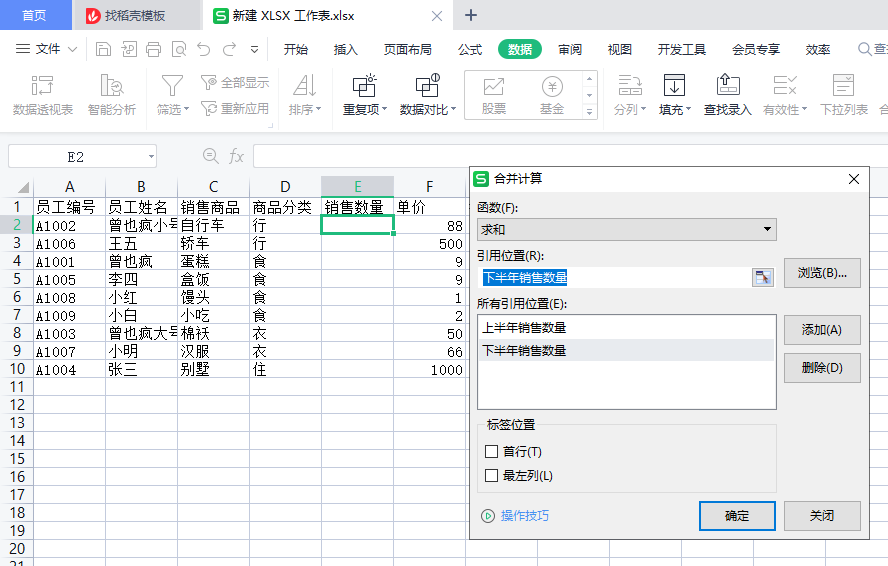
Task: Click the 分列 split columns icon
Action: coord(630,86)
